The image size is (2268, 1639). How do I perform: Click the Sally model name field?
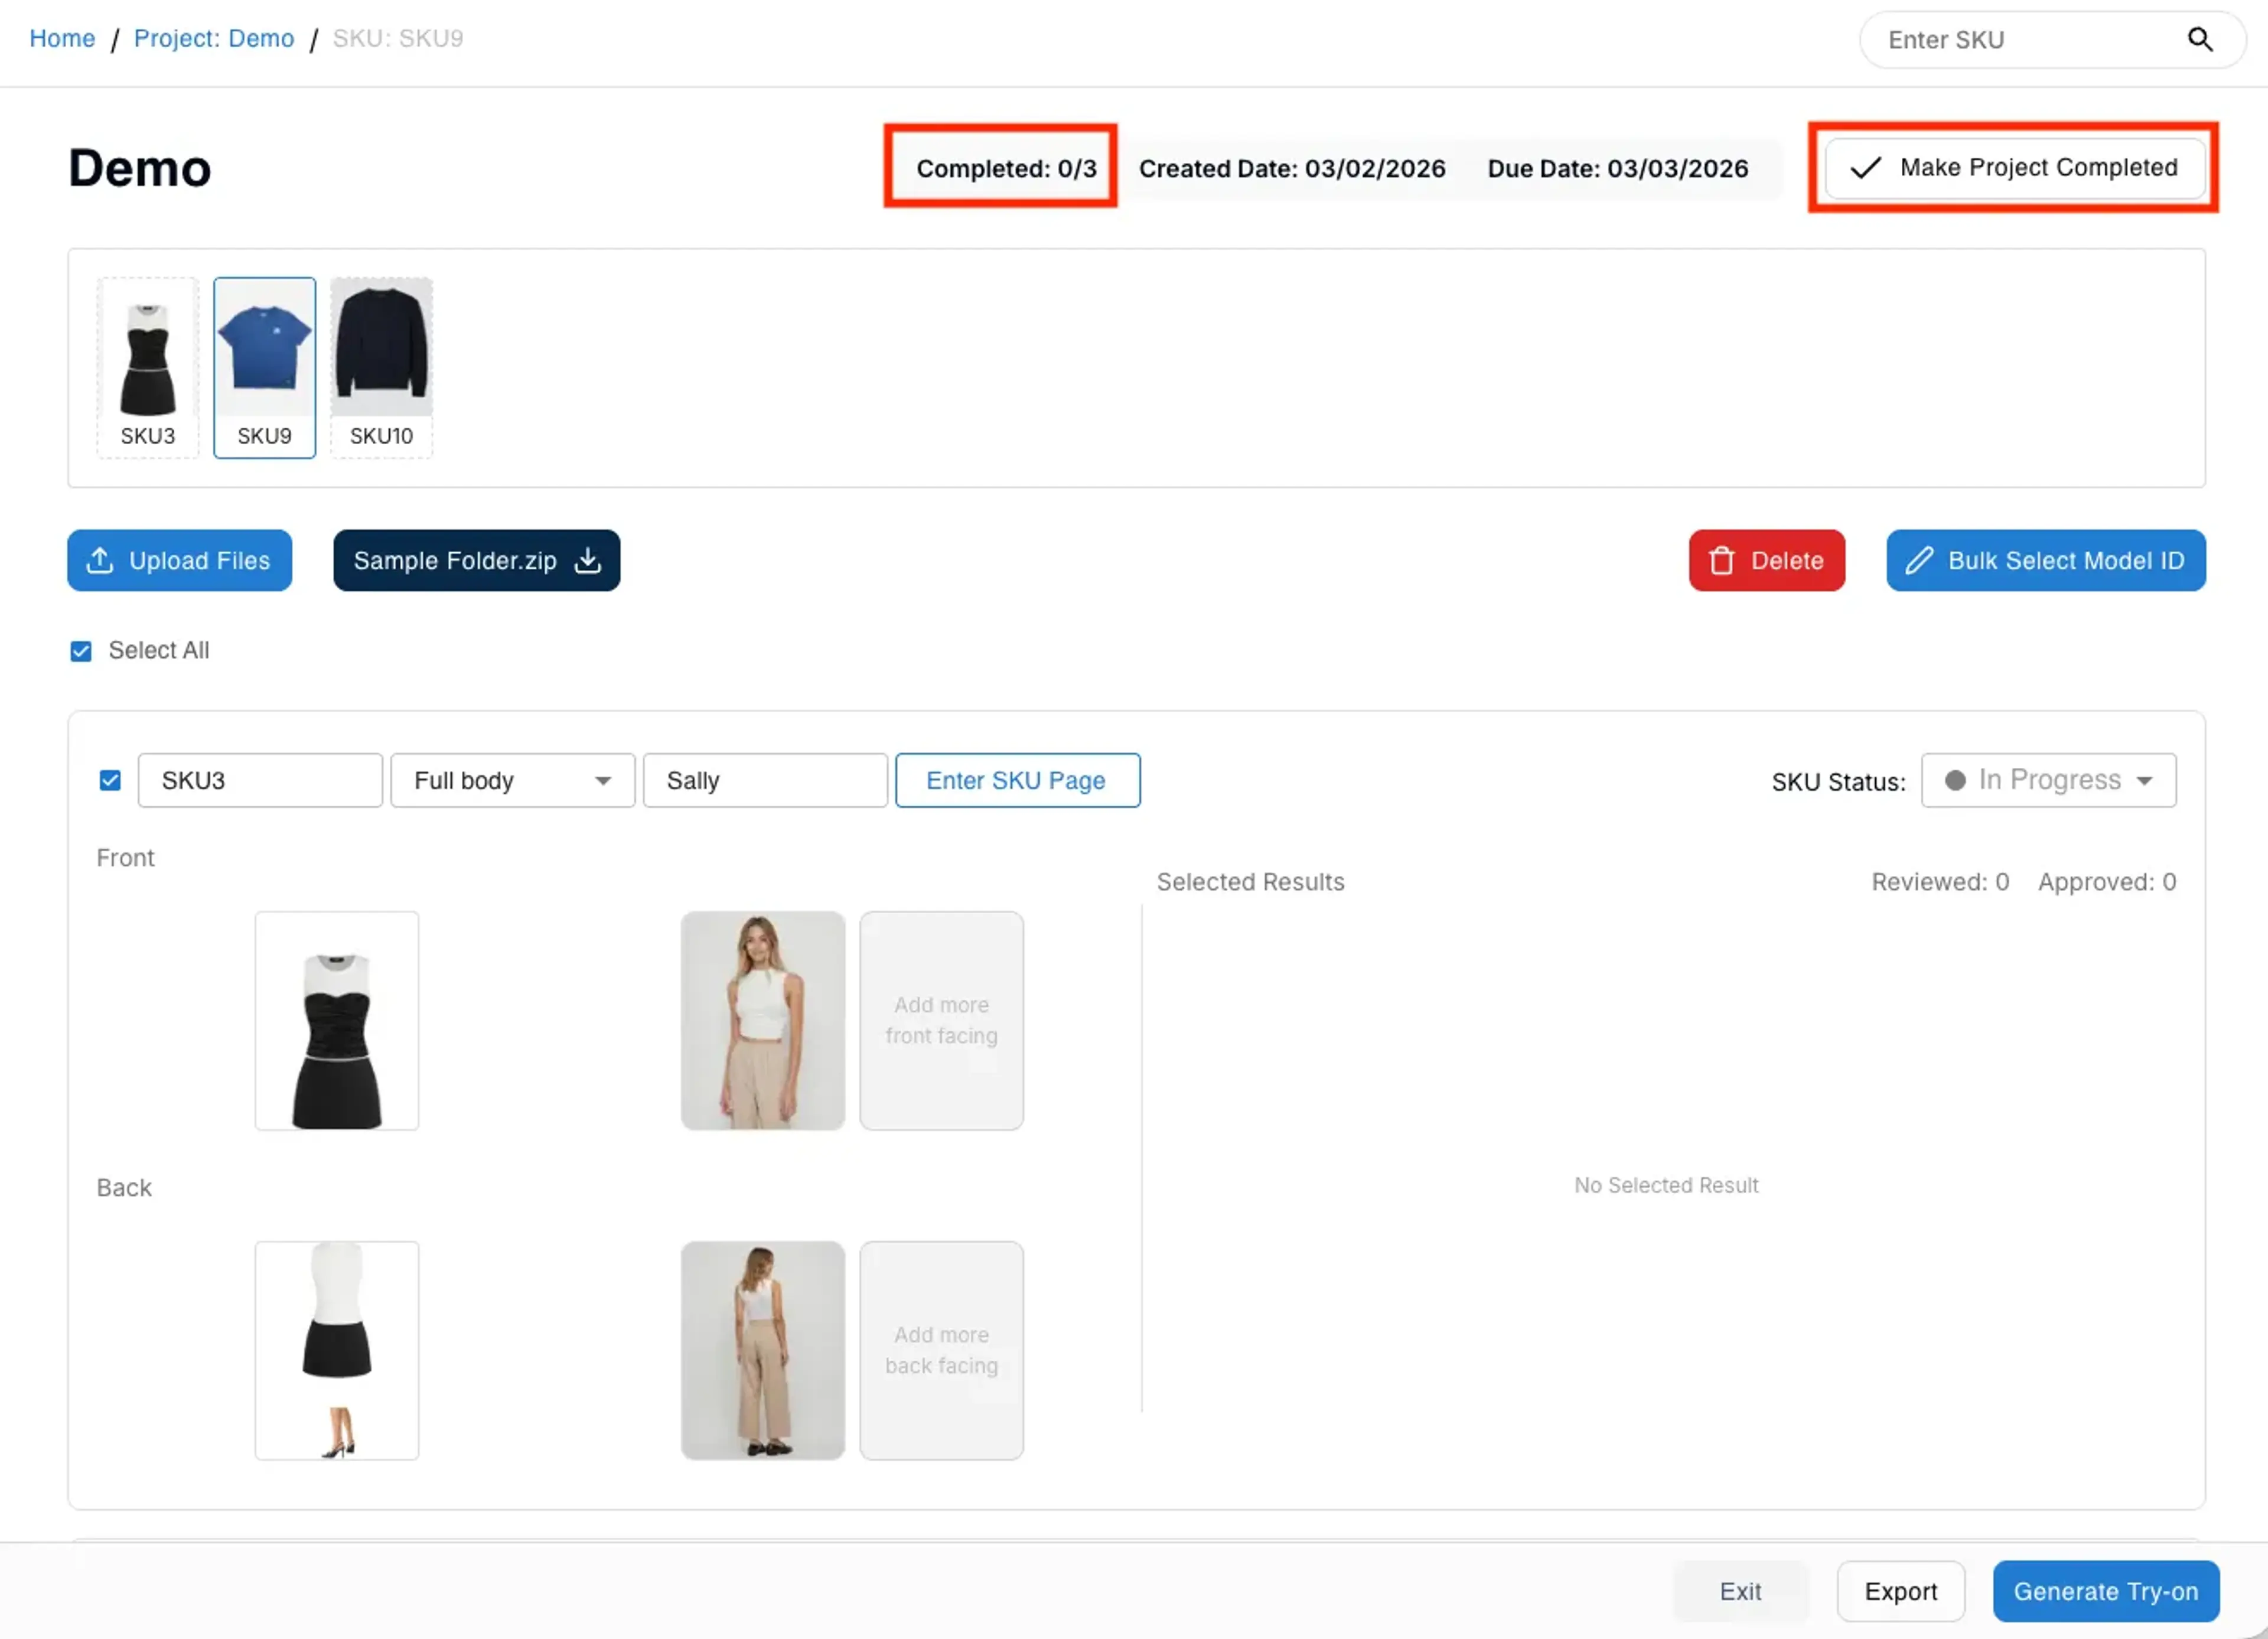pos(764,781)
